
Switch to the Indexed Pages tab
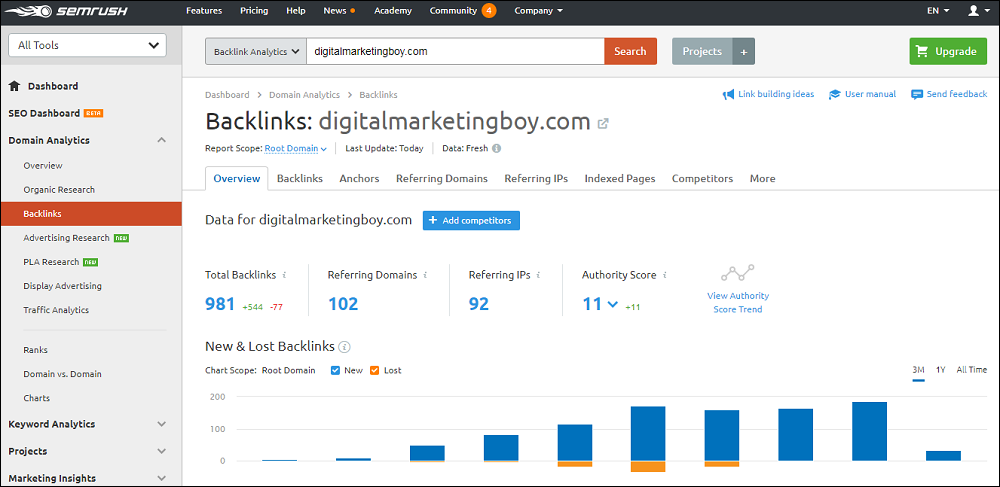pyautogui.click(x=620, y=178)
